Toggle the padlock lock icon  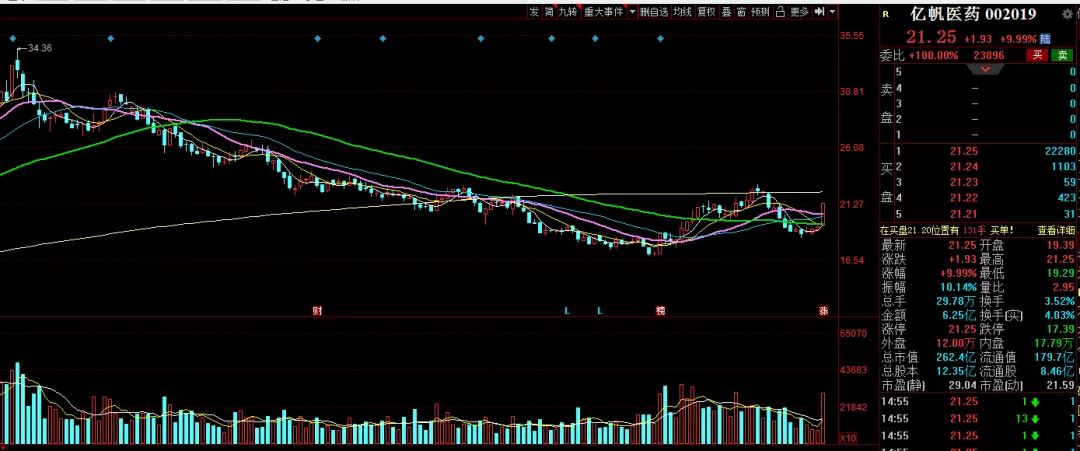pyautogui.click(x=780, y=12)
